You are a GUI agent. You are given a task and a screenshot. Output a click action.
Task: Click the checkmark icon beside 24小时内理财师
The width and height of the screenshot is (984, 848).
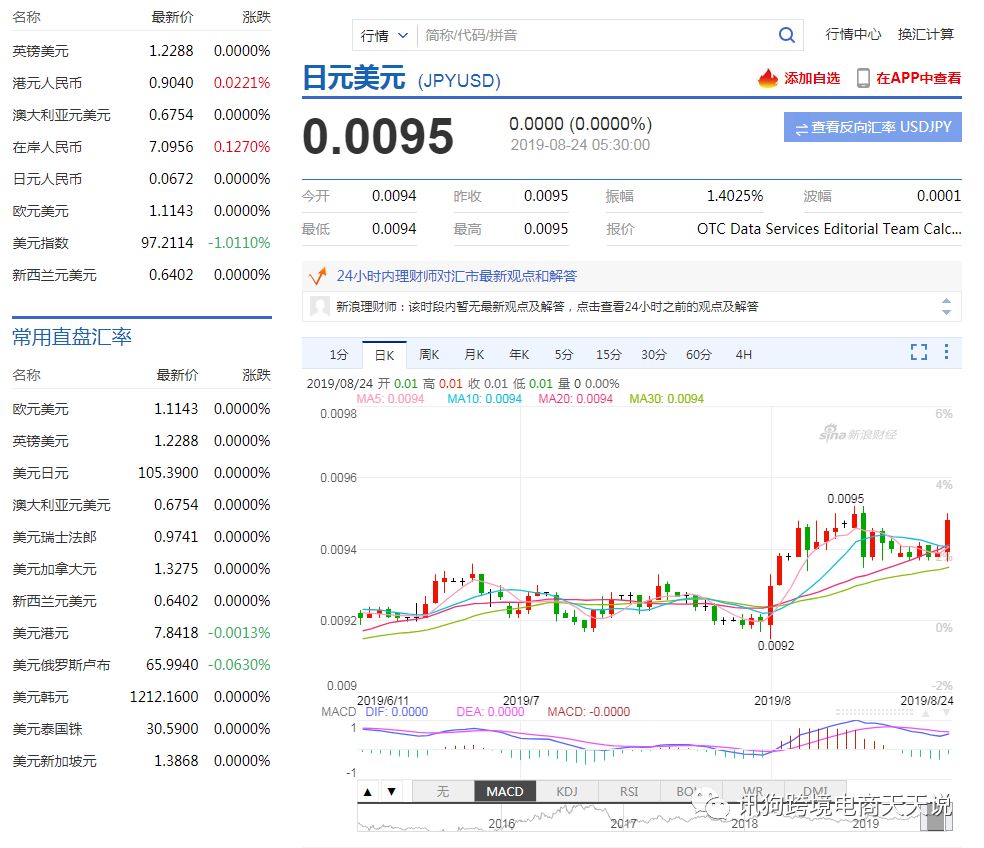(318, 276)
